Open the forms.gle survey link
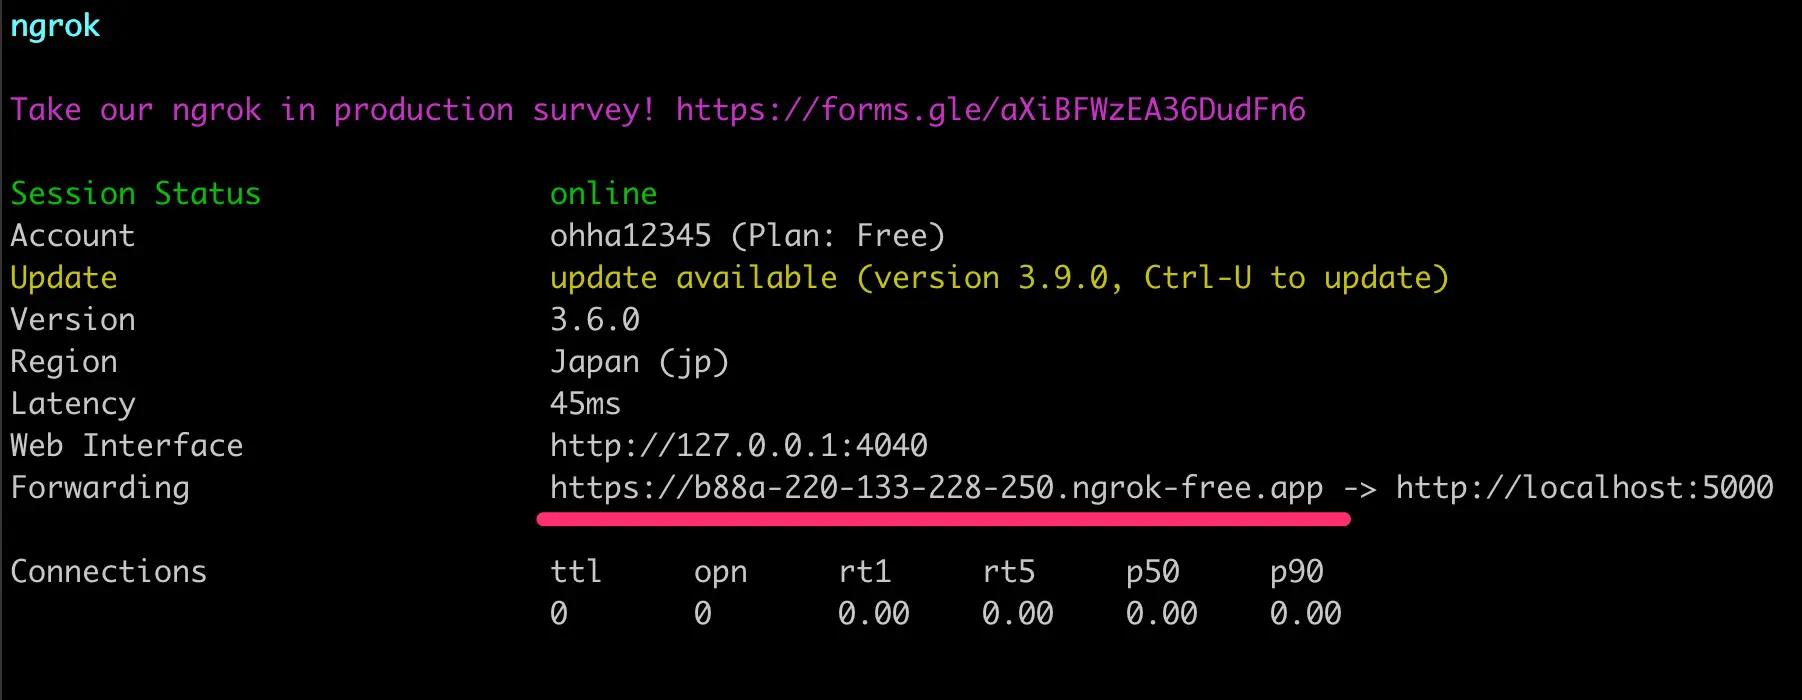 (990, 110)
